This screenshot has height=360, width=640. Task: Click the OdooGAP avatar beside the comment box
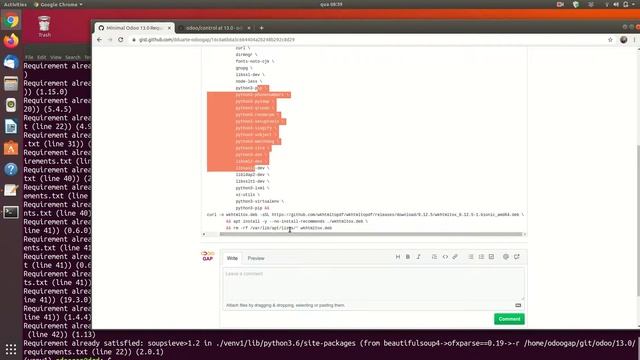[208, 256]
